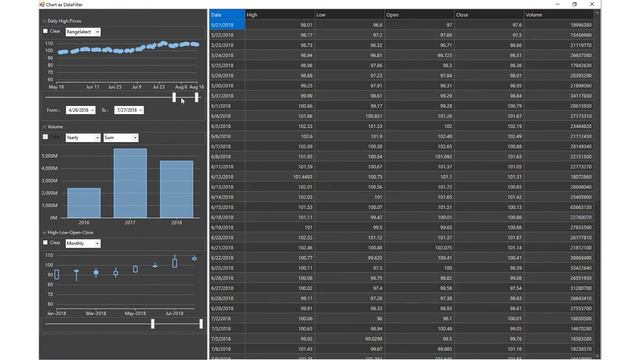Click right handle of Daily High range slider
Screen dimensions: 640x360
tap(197, 97)
